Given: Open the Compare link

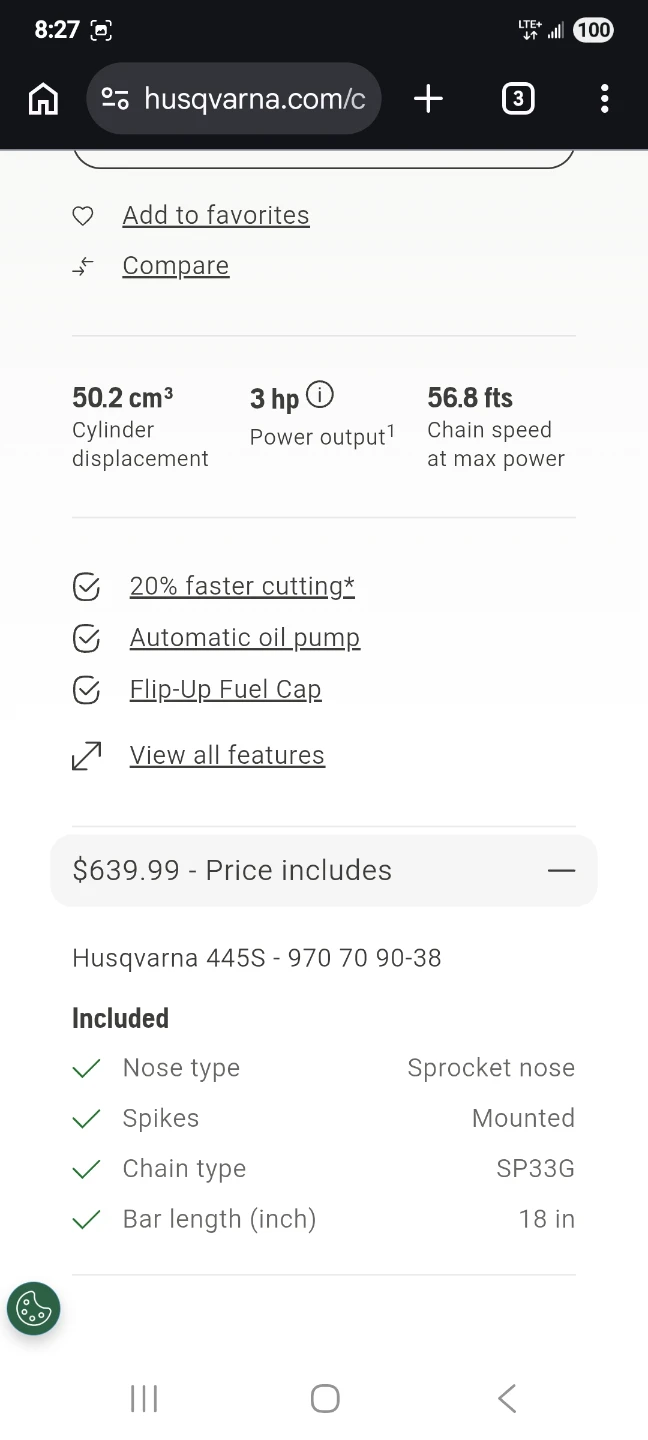Looking at the screenshot, I should click(x=176, y=265).
